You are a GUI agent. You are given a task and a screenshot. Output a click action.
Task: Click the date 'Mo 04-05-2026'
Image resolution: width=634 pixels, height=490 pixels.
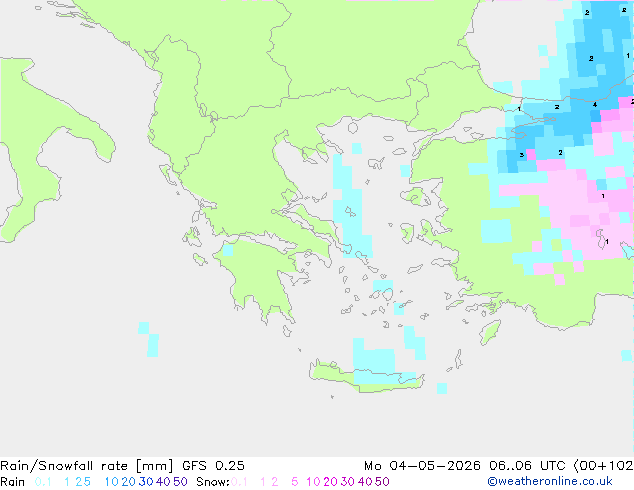(422, 466)
